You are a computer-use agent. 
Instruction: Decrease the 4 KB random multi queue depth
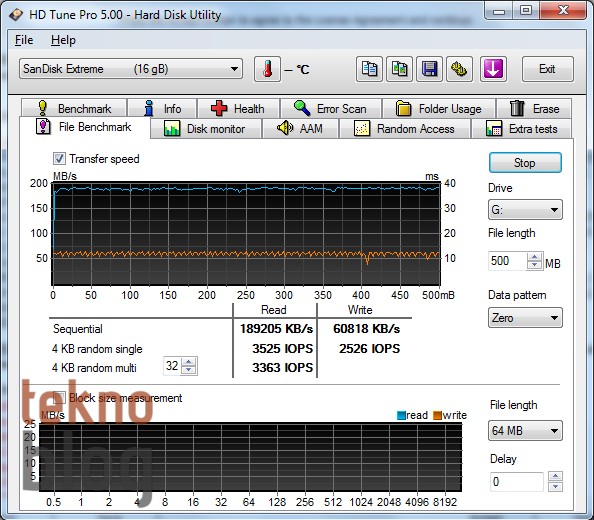pos(189,370)
